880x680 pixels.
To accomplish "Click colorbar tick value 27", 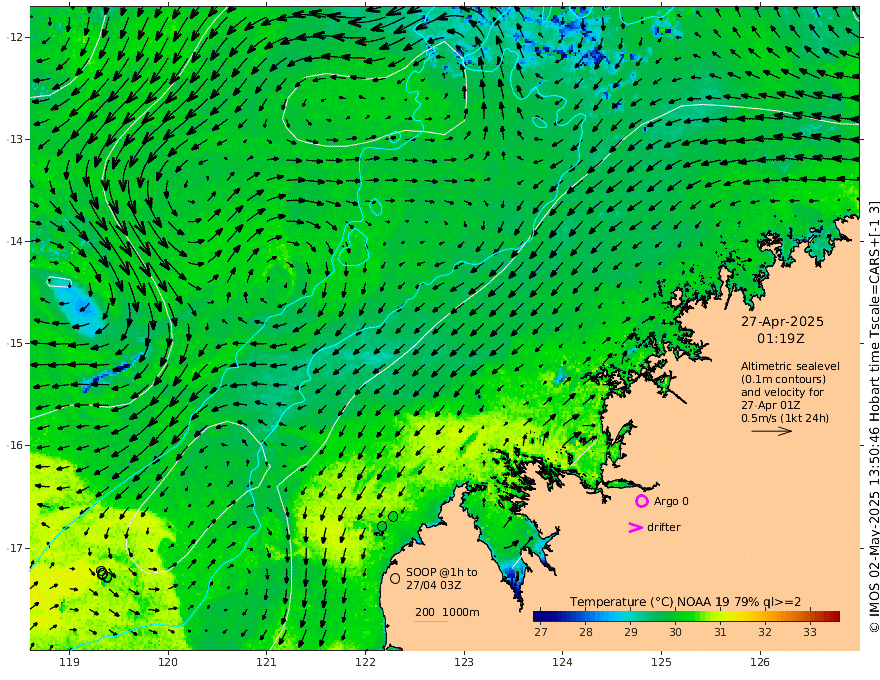I will [x=541, y=632].
